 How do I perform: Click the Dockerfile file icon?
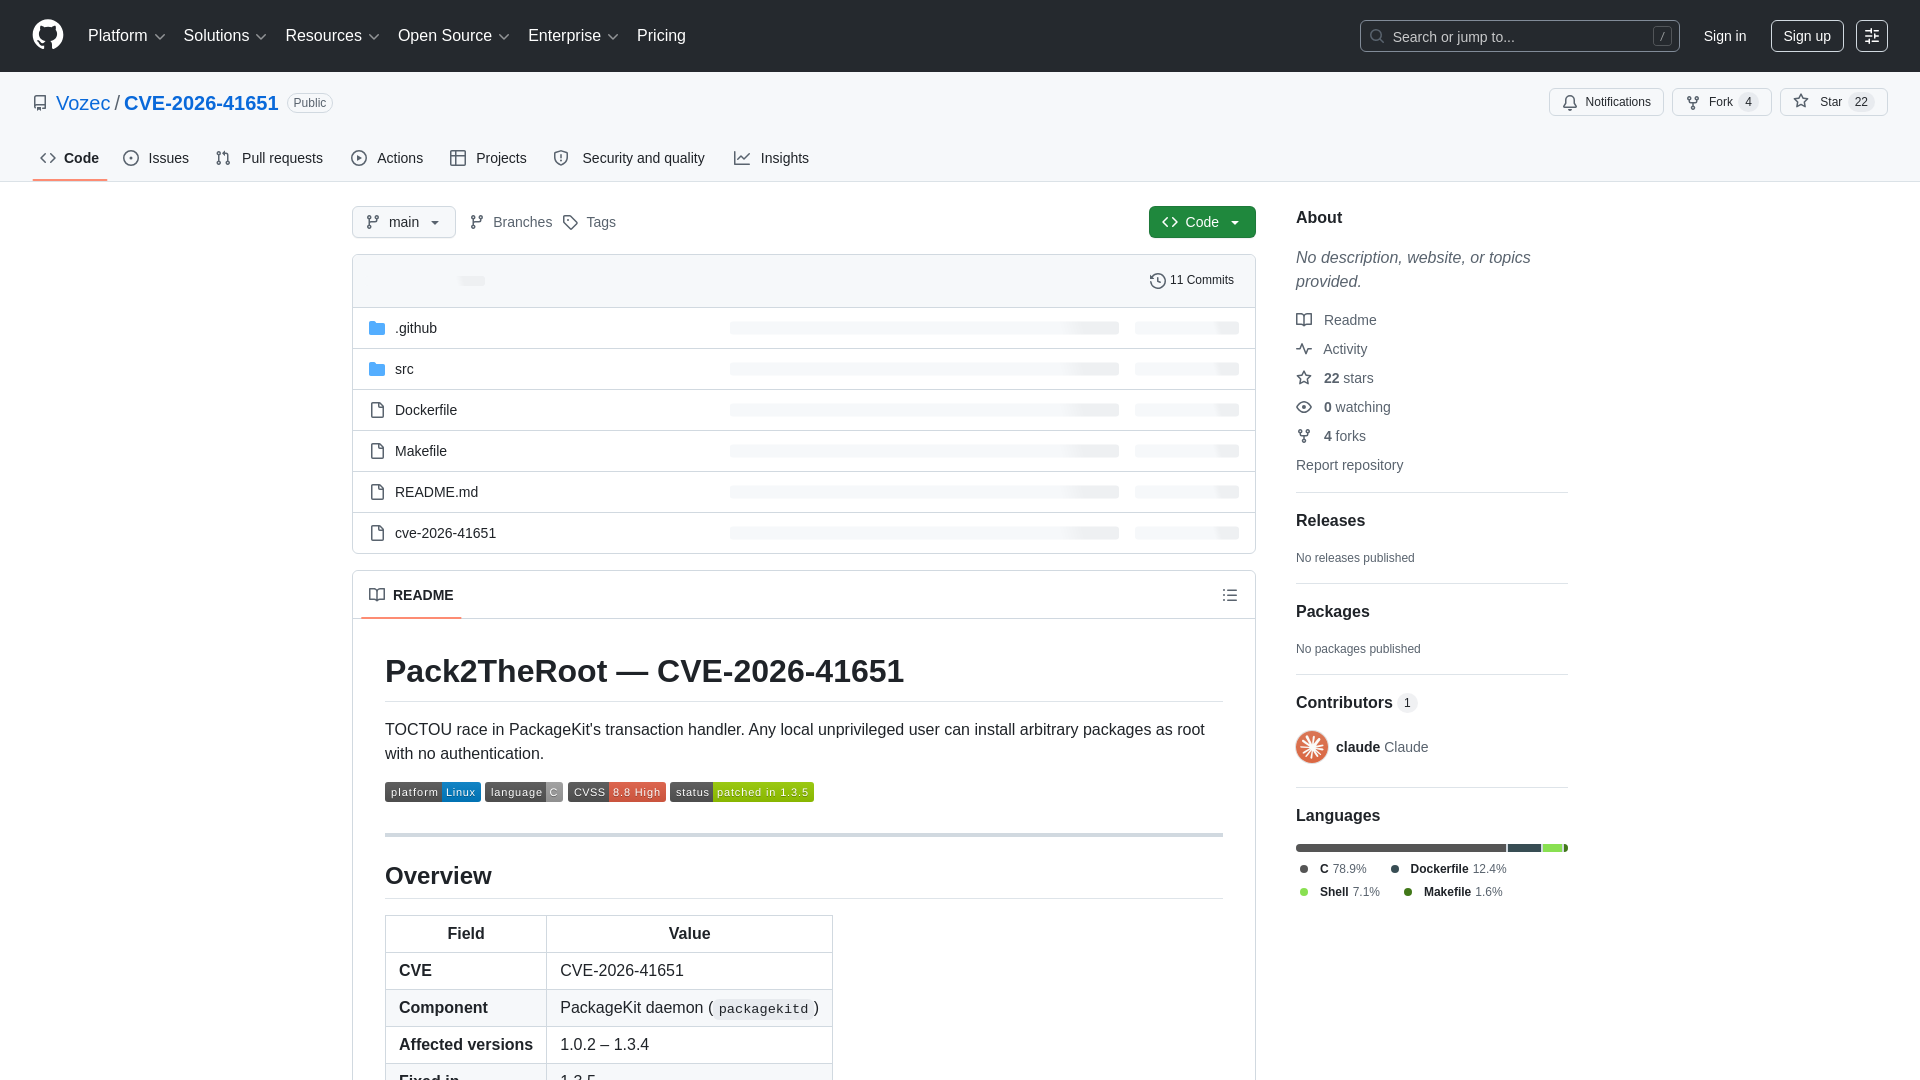(x=377, y=410)
